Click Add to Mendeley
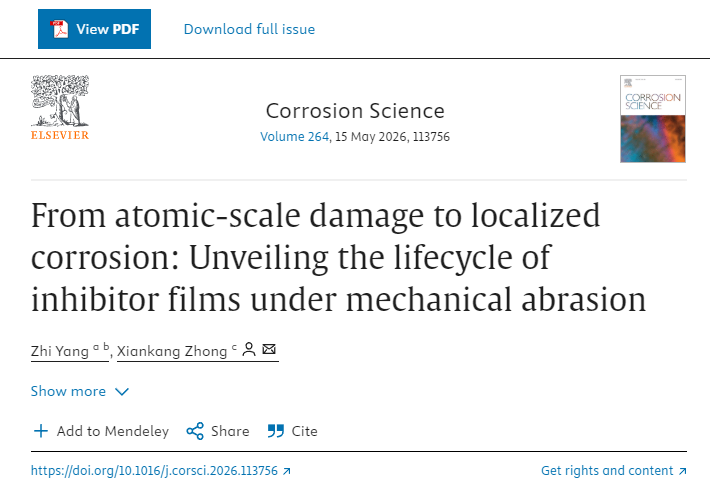710x487 pixels. [112, 431]
